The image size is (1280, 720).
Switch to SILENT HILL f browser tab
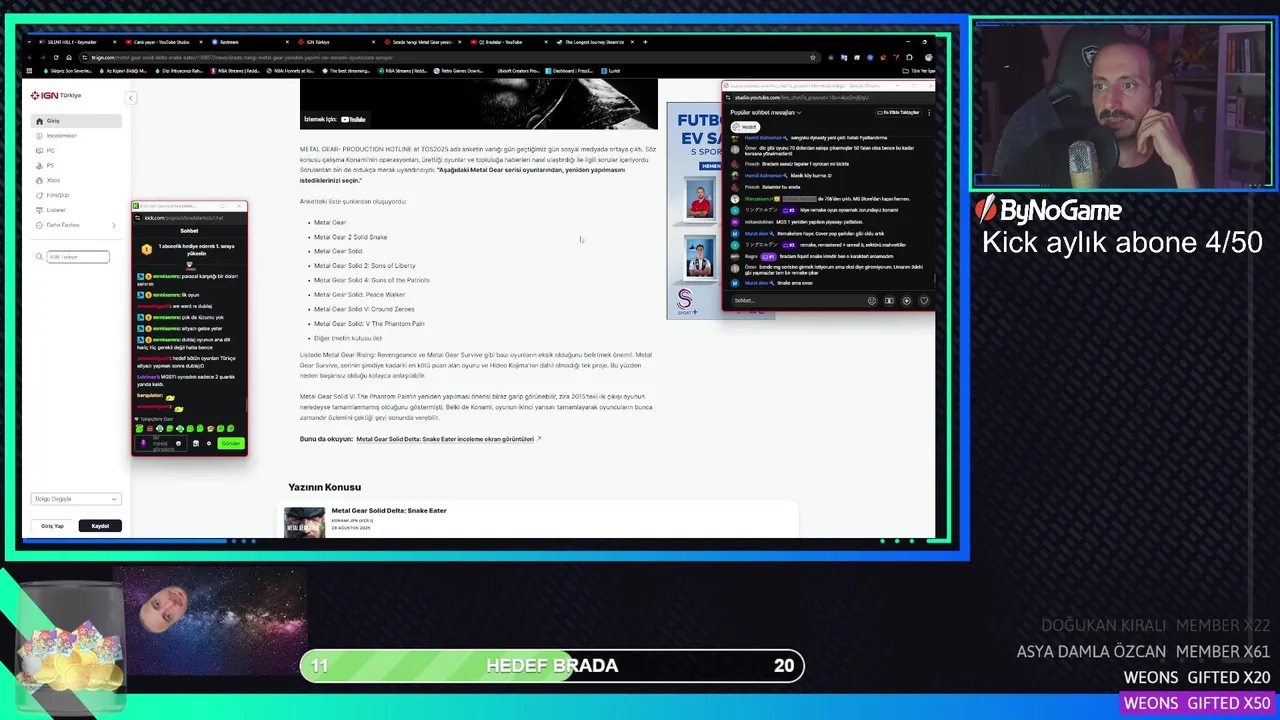[78, 42]
